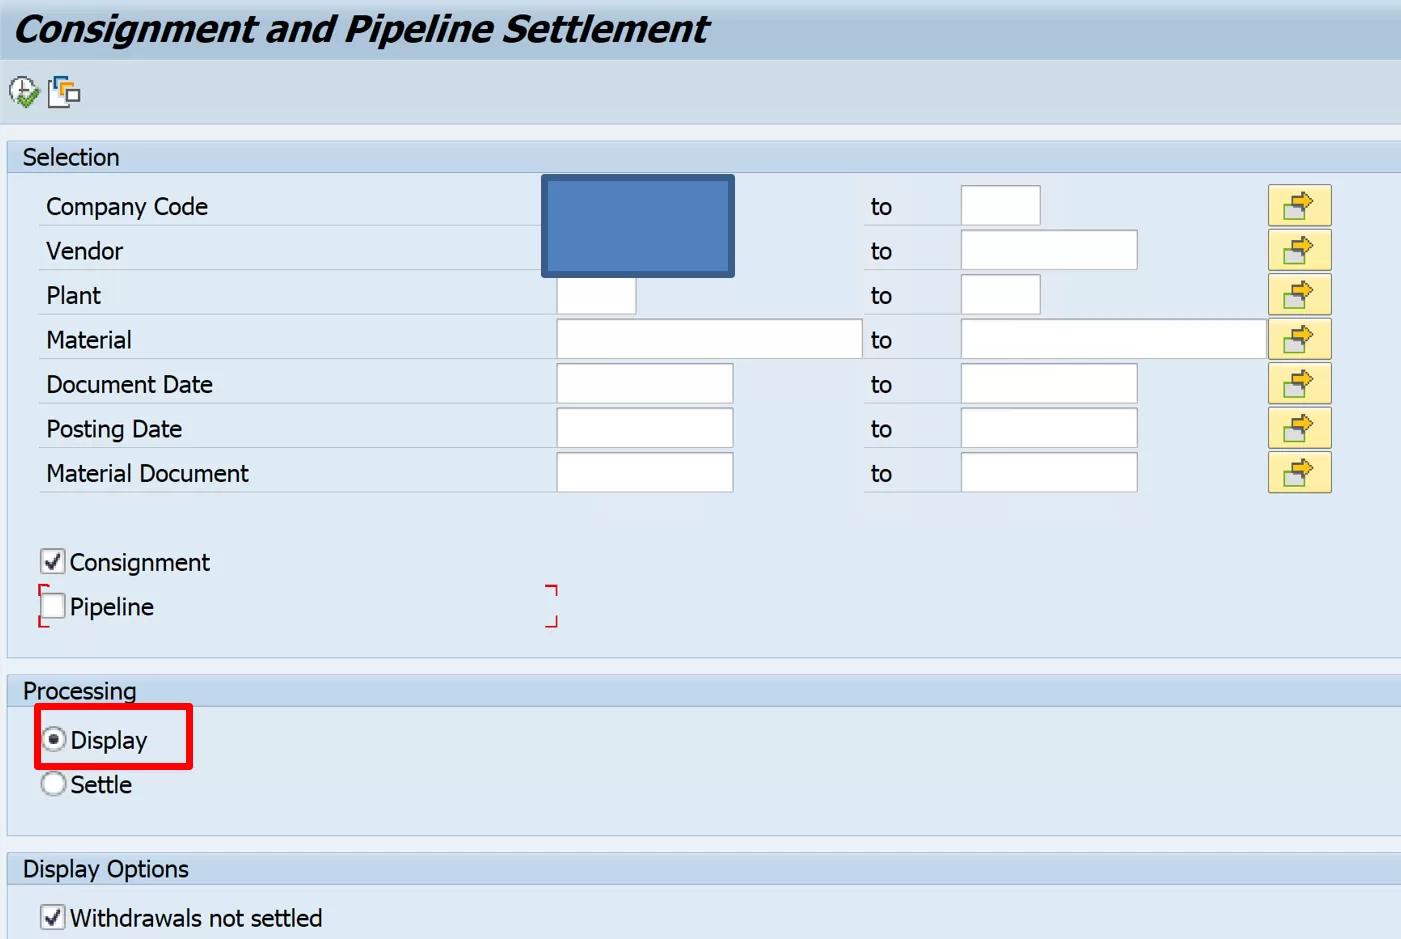The height and width of the screenshot is (939, 1401).
Task: Open multiple selection for Posting Date
Action: point(1299,428)
